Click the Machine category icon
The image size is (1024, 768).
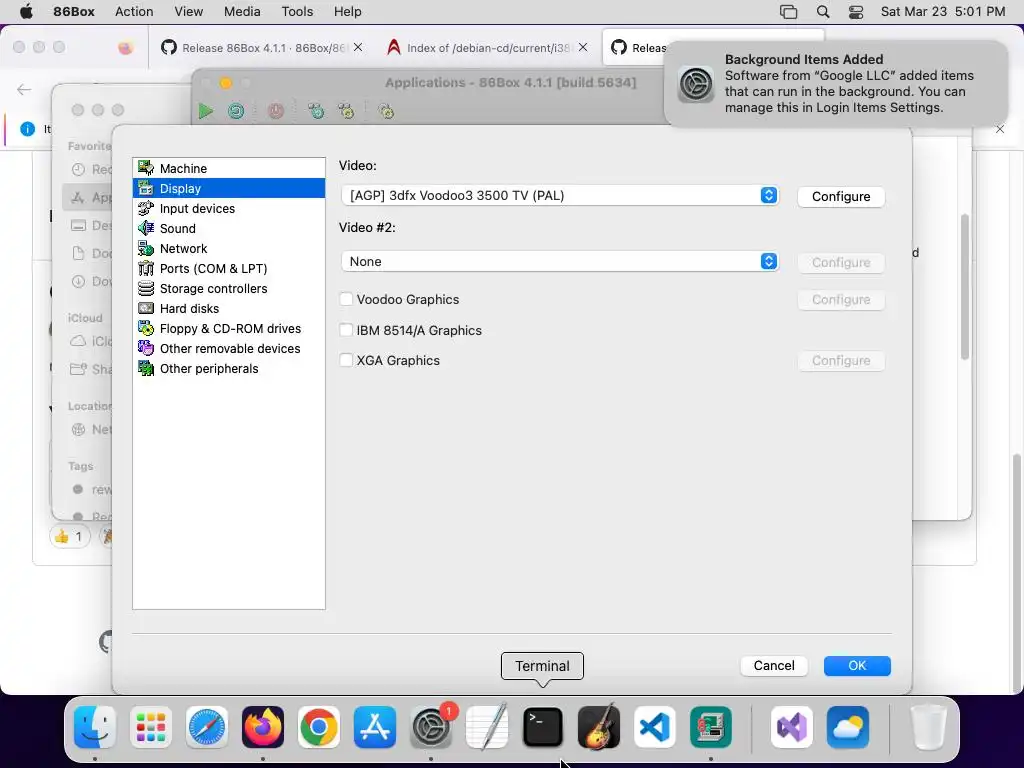click(x=146, y=168)
